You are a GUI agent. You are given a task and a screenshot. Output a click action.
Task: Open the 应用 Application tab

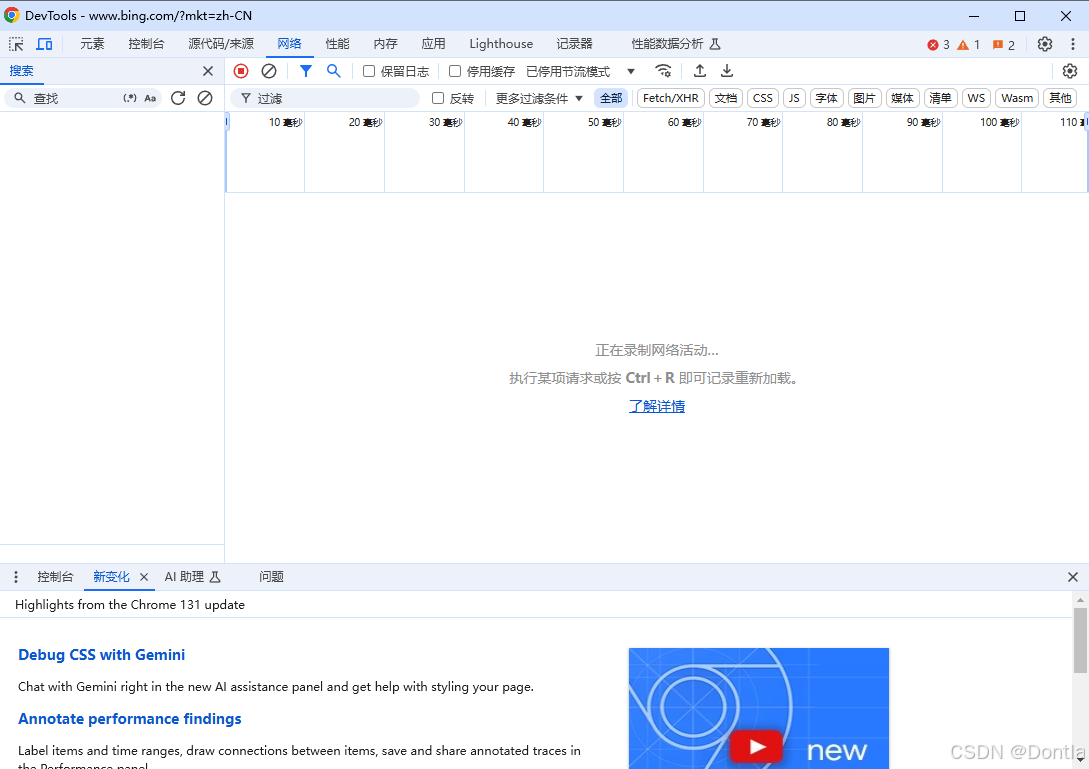tap(433, 44)
